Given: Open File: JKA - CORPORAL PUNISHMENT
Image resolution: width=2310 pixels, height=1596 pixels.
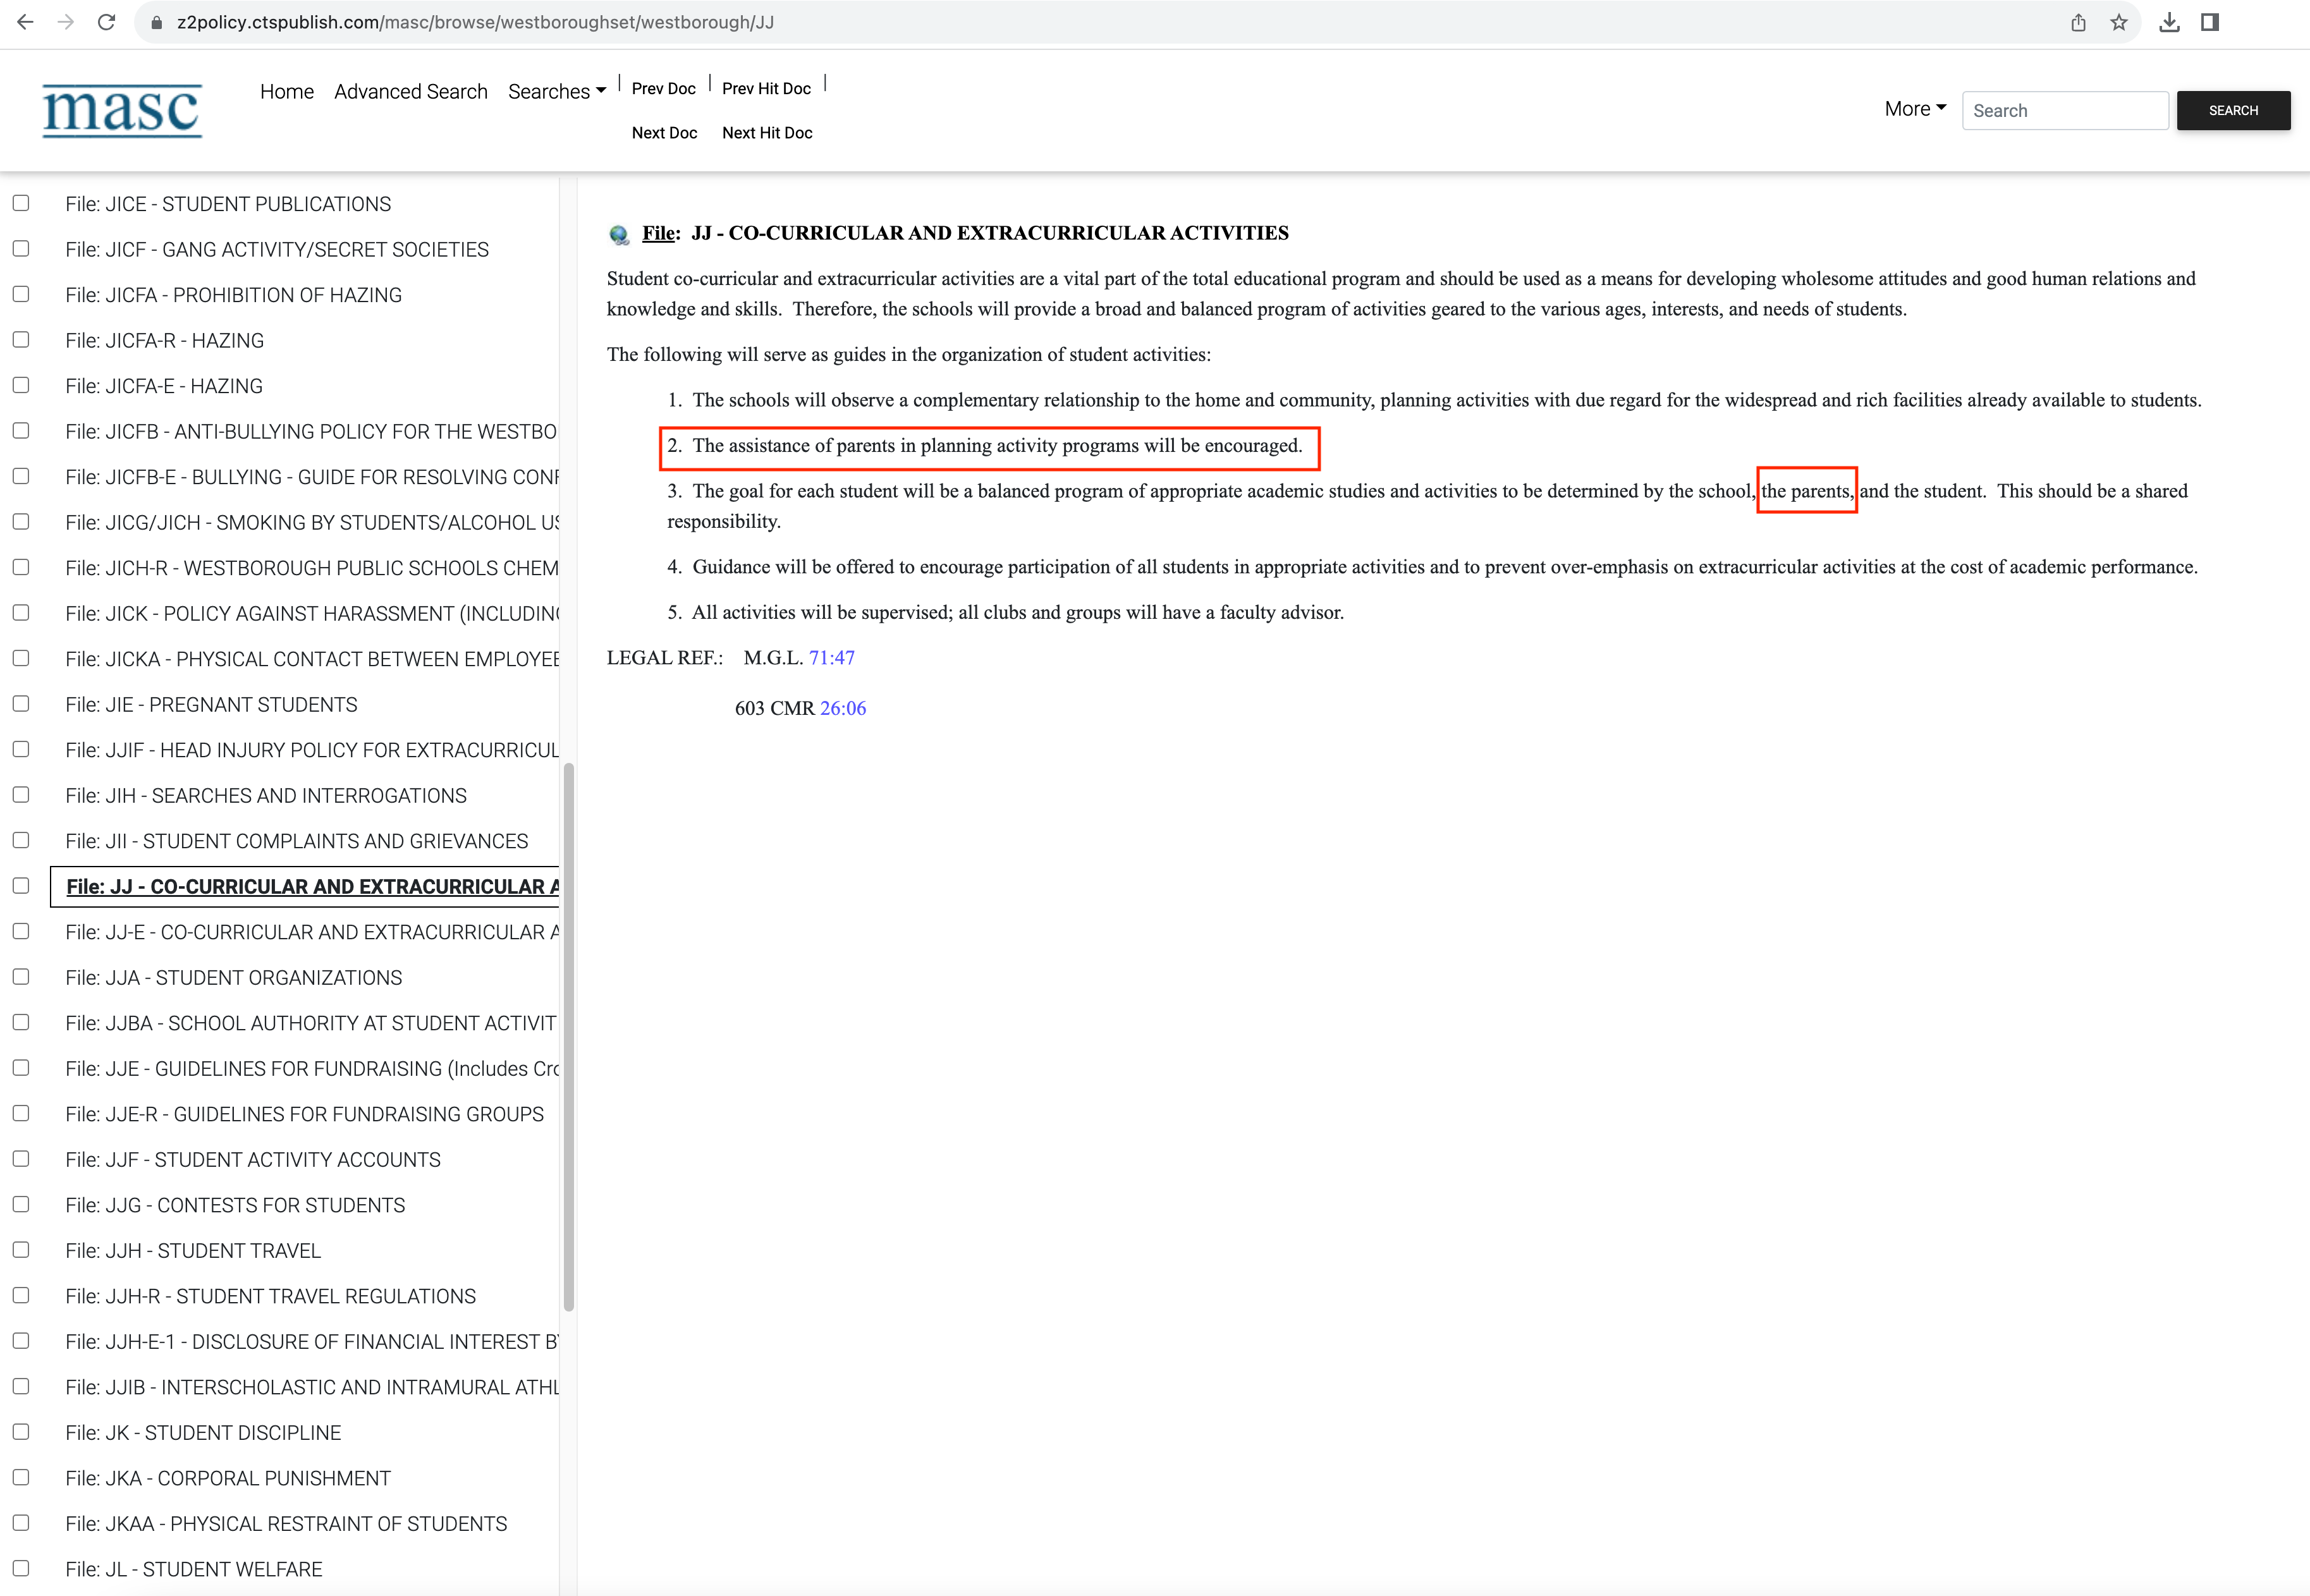Looking at the screenshot, I should point(228,1478).
